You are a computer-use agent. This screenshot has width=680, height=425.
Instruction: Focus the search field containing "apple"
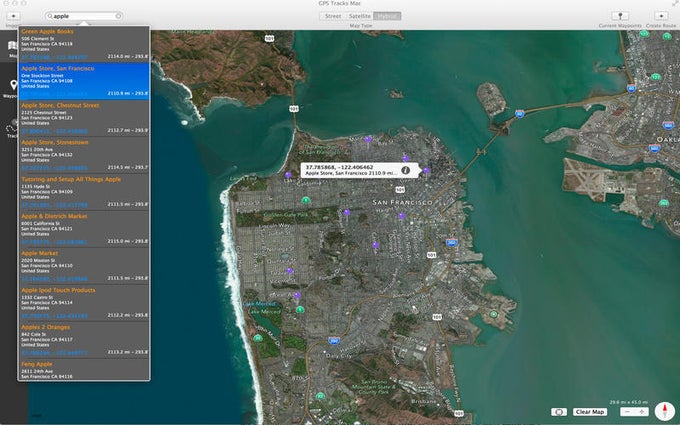[x=84, y=16]
